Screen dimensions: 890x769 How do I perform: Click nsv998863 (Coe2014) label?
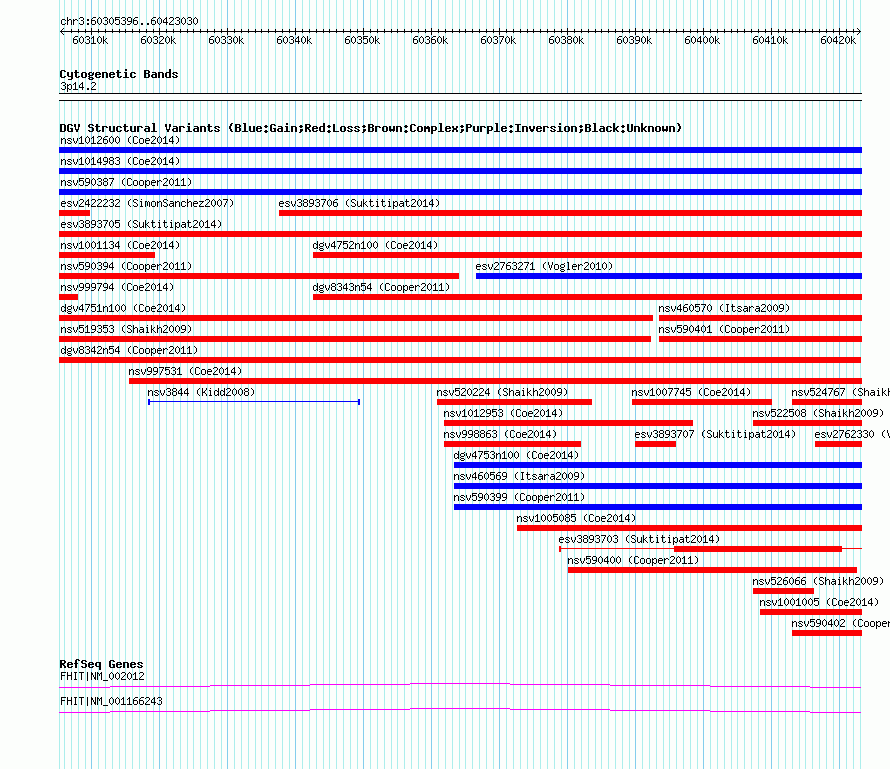pyautogui.click(x=500, y=434)
